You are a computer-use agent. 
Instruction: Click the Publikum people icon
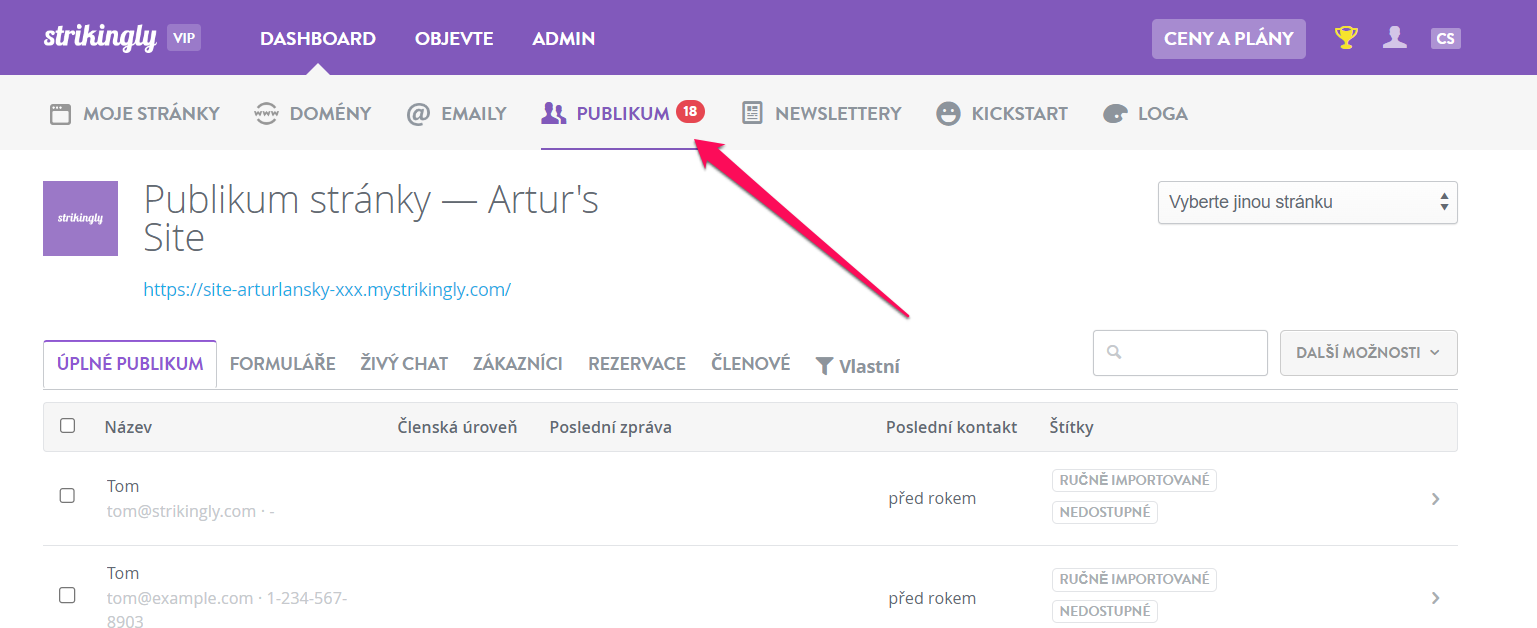[553, 114]
